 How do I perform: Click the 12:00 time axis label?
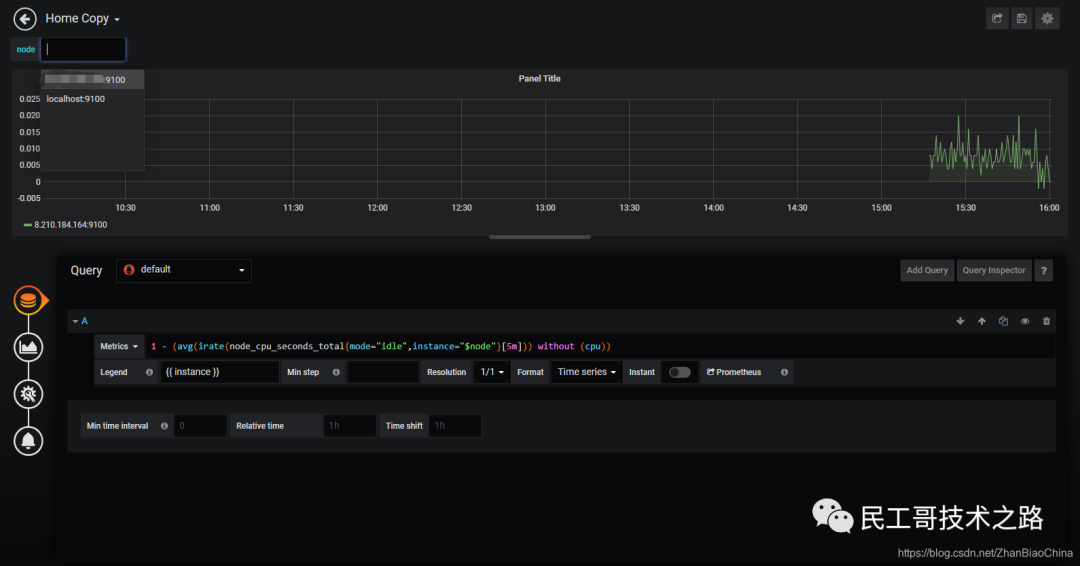pyautogui.click(x=377, y=208)
